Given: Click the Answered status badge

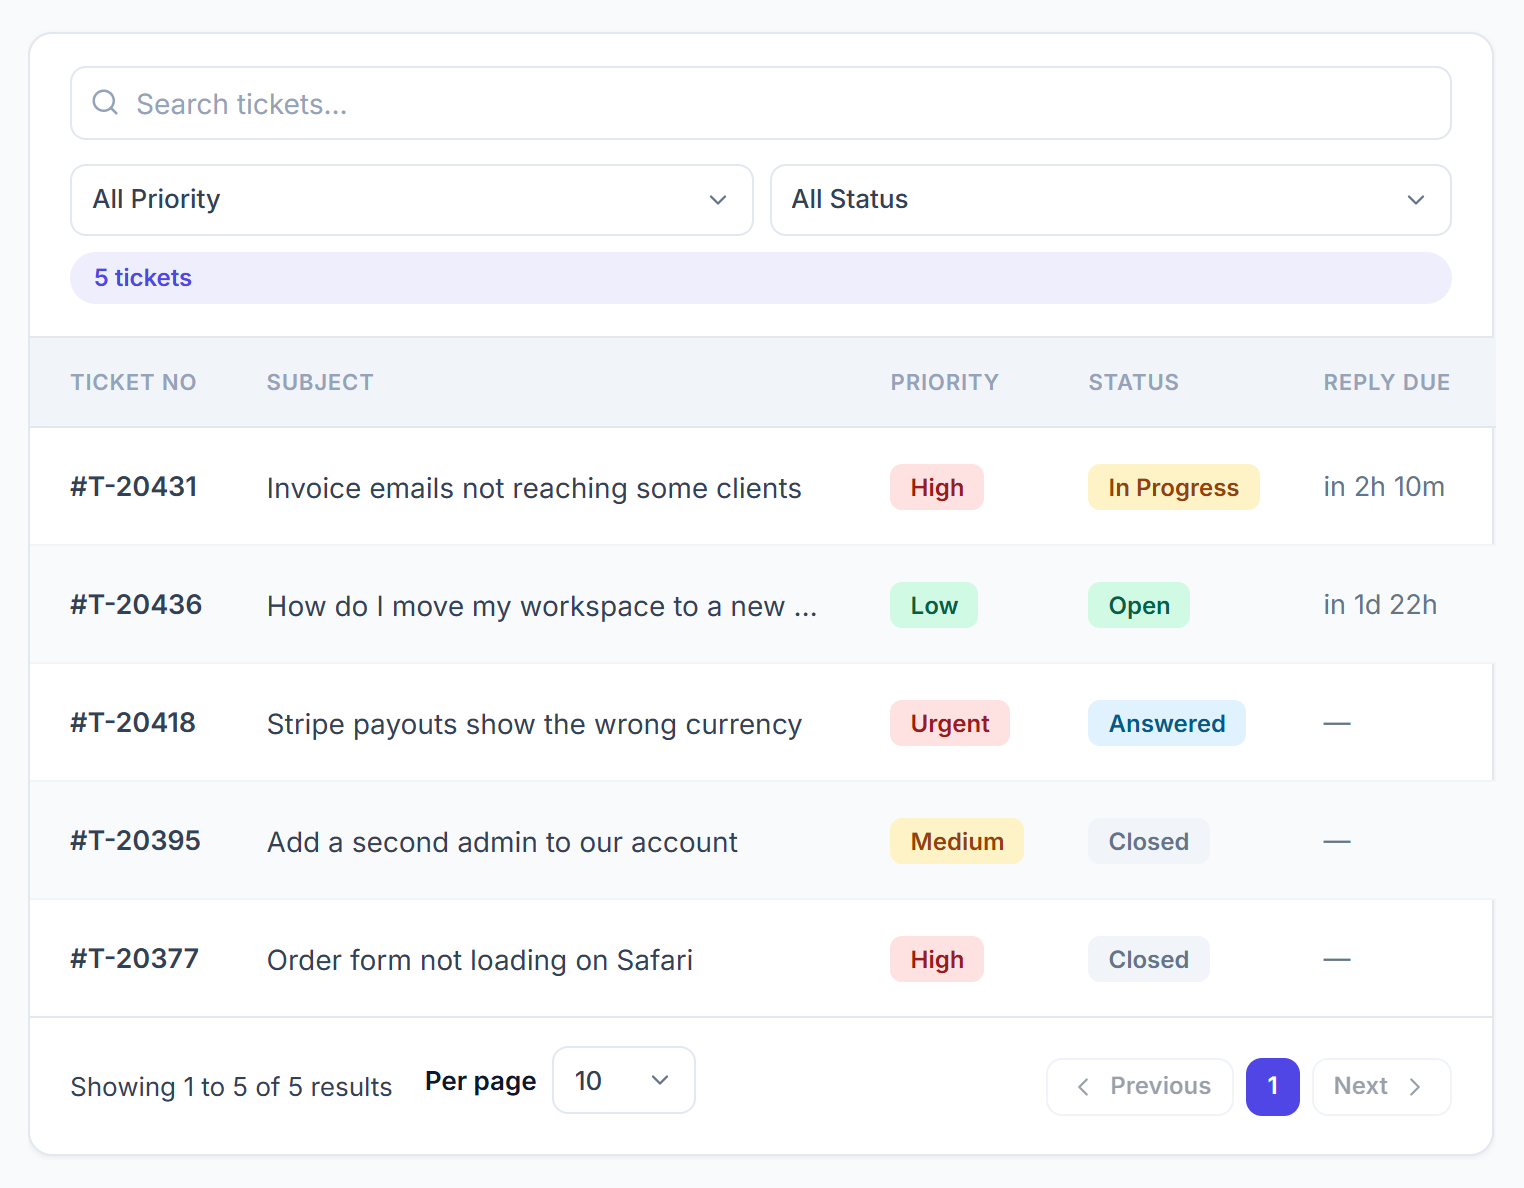Looking at the screenshot, I should 1167,723.
